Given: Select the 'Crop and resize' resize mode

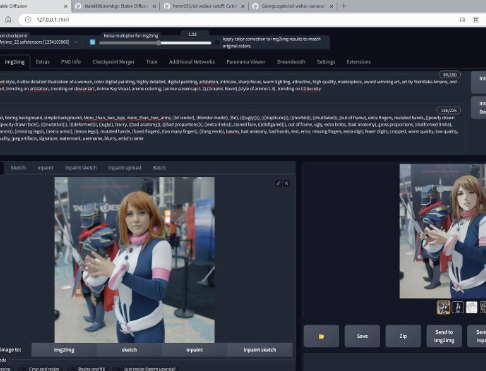Looking at the screenshot, I should (40, 369).
